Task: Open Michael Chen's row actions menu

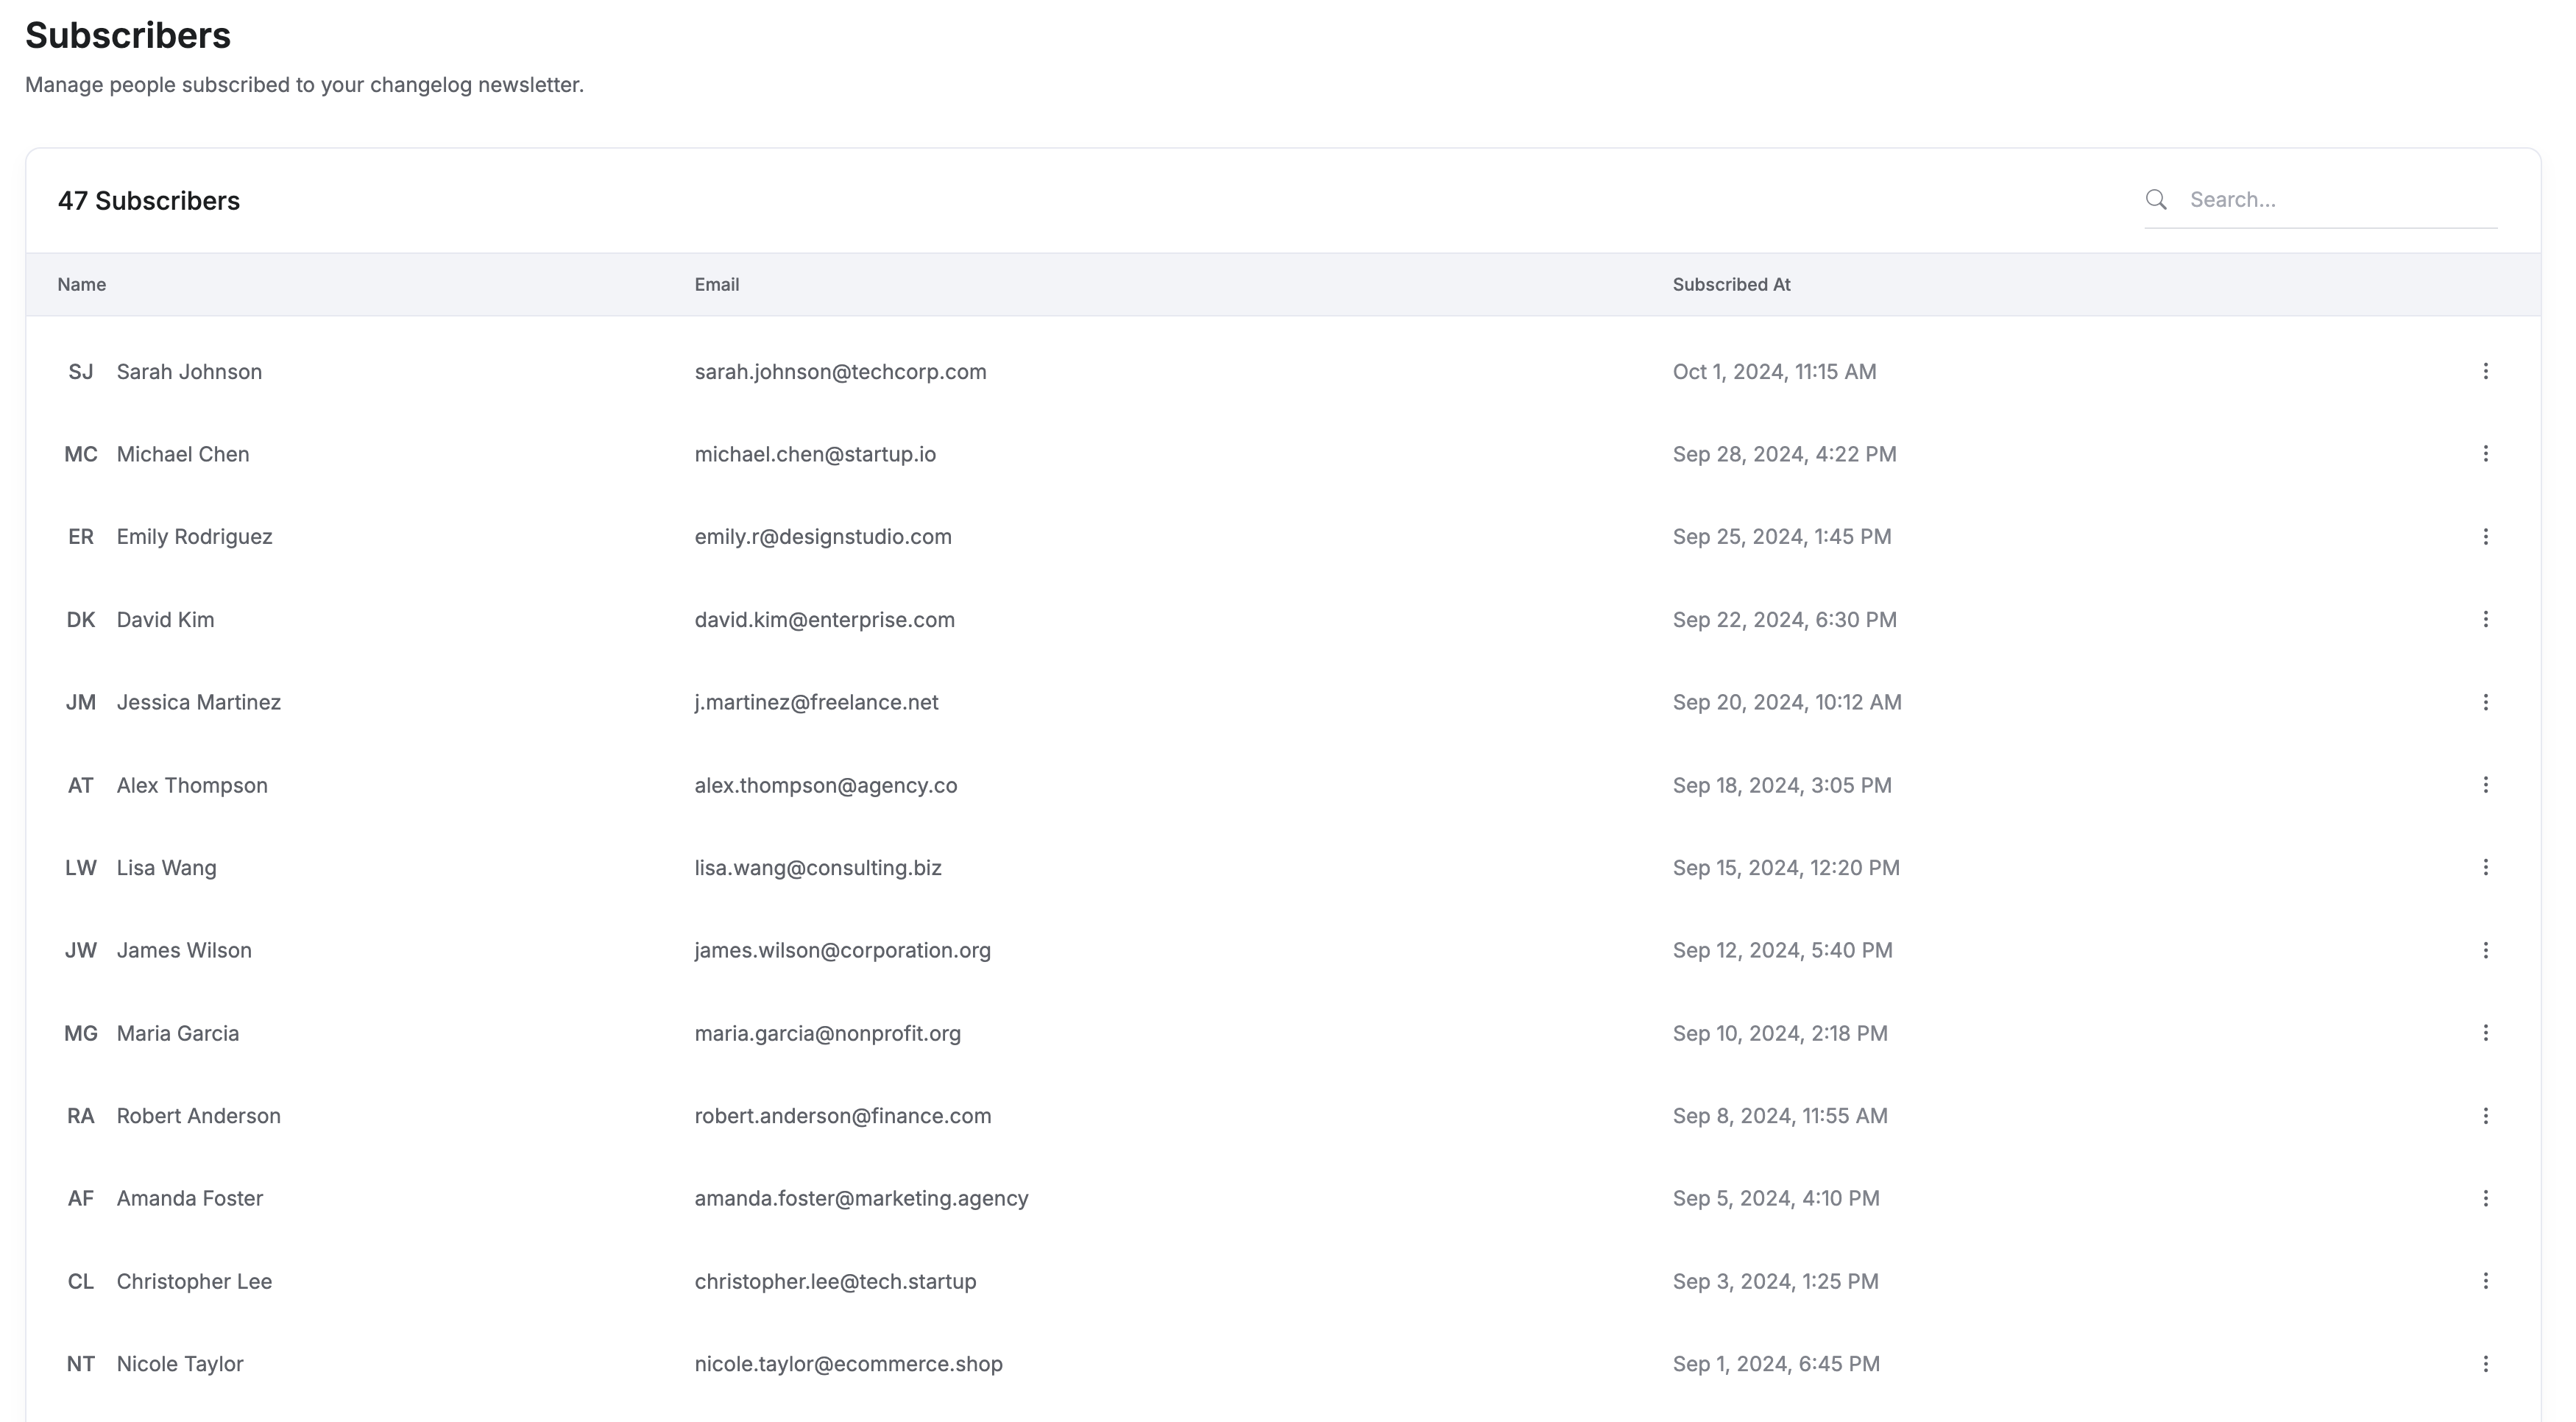Action: pyautogui.click(x=2485, y=454)
